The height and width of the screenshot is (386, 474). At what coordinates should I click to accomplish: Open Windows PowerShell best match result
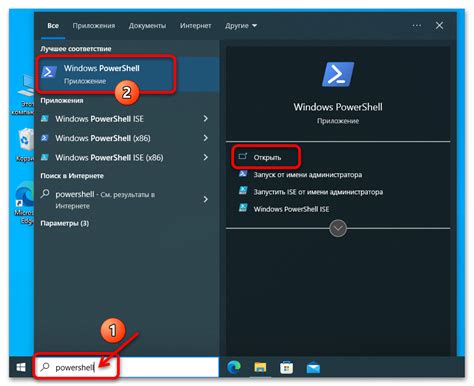point(127,74)
